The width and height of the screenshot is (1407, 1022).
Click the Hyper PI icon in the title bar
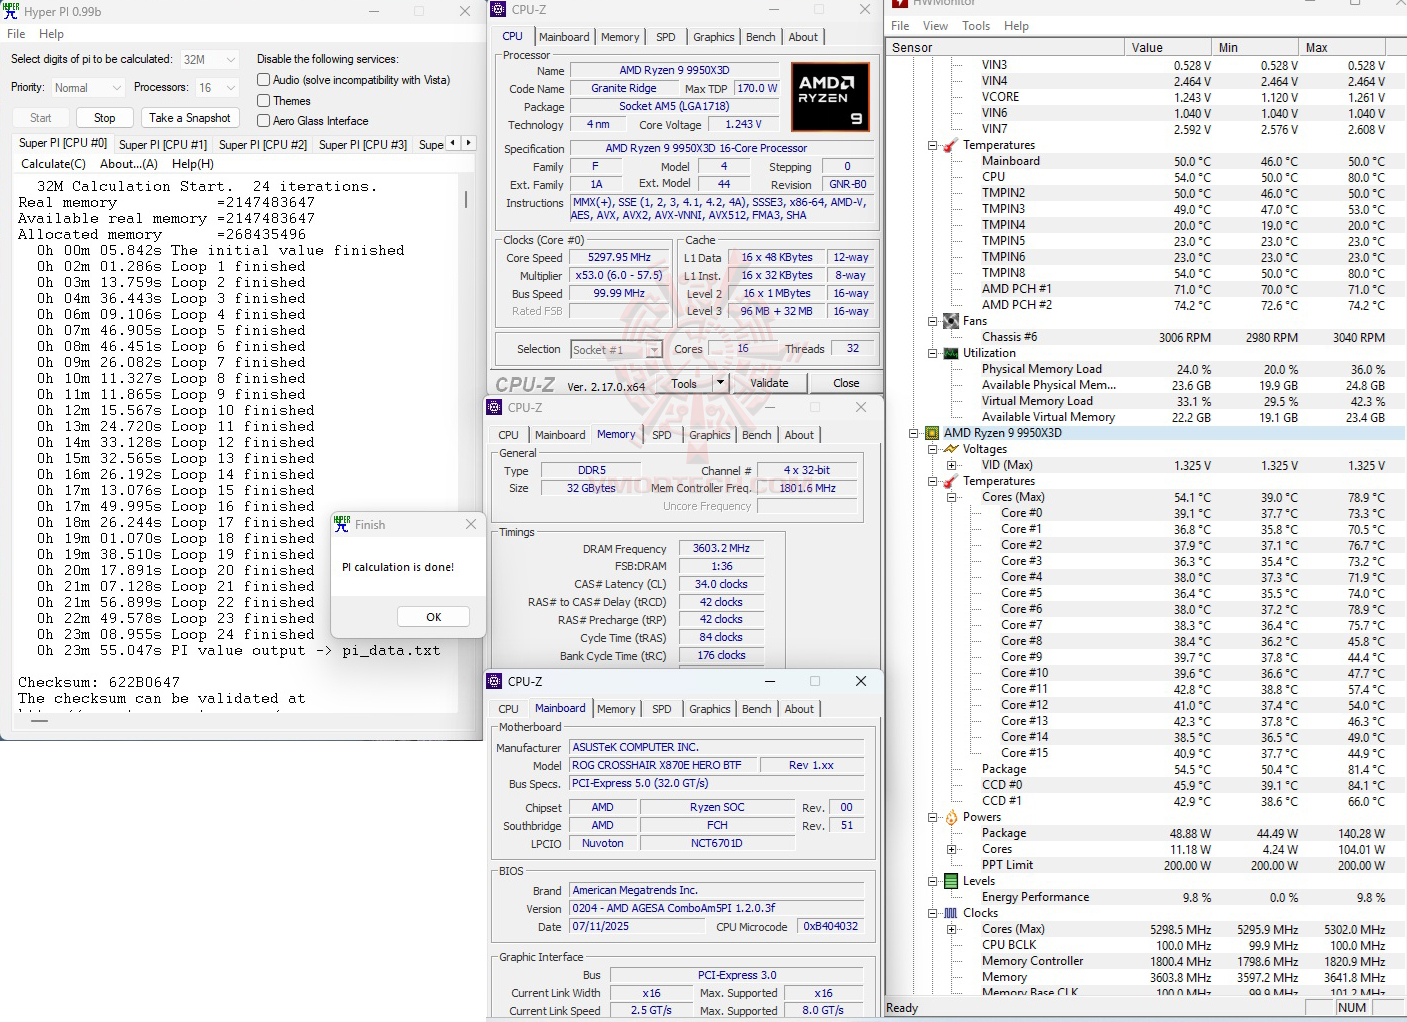pos(10,11)
